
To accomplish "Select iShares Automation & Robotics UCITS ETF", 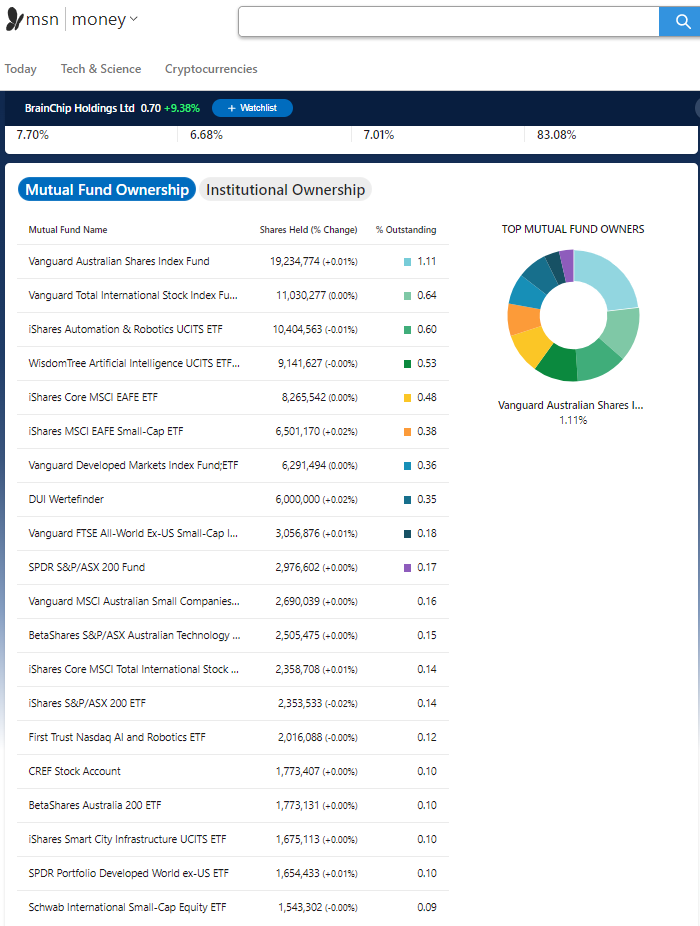I will click(x=233, y=330).
